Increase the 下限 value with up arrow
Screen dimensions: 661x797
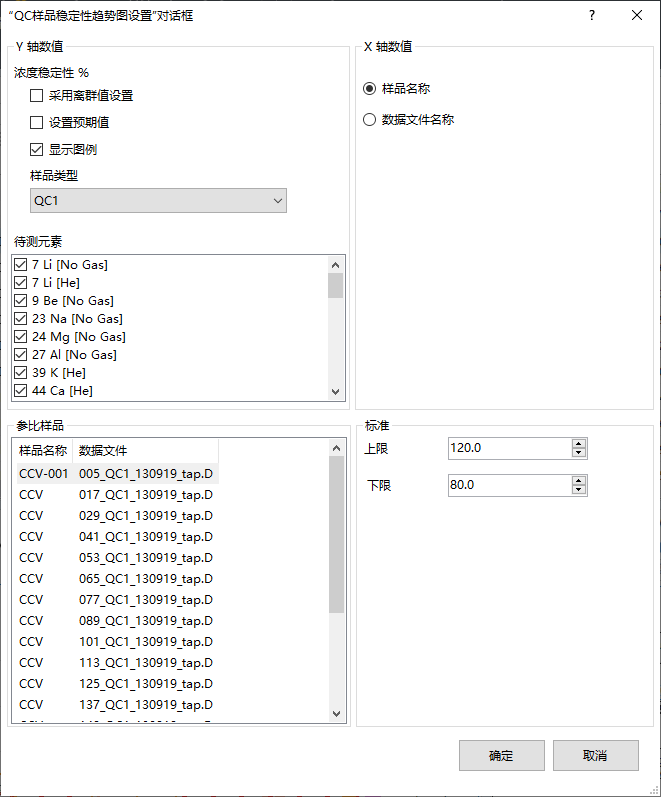pyautogui.click(x=579, y=481)
